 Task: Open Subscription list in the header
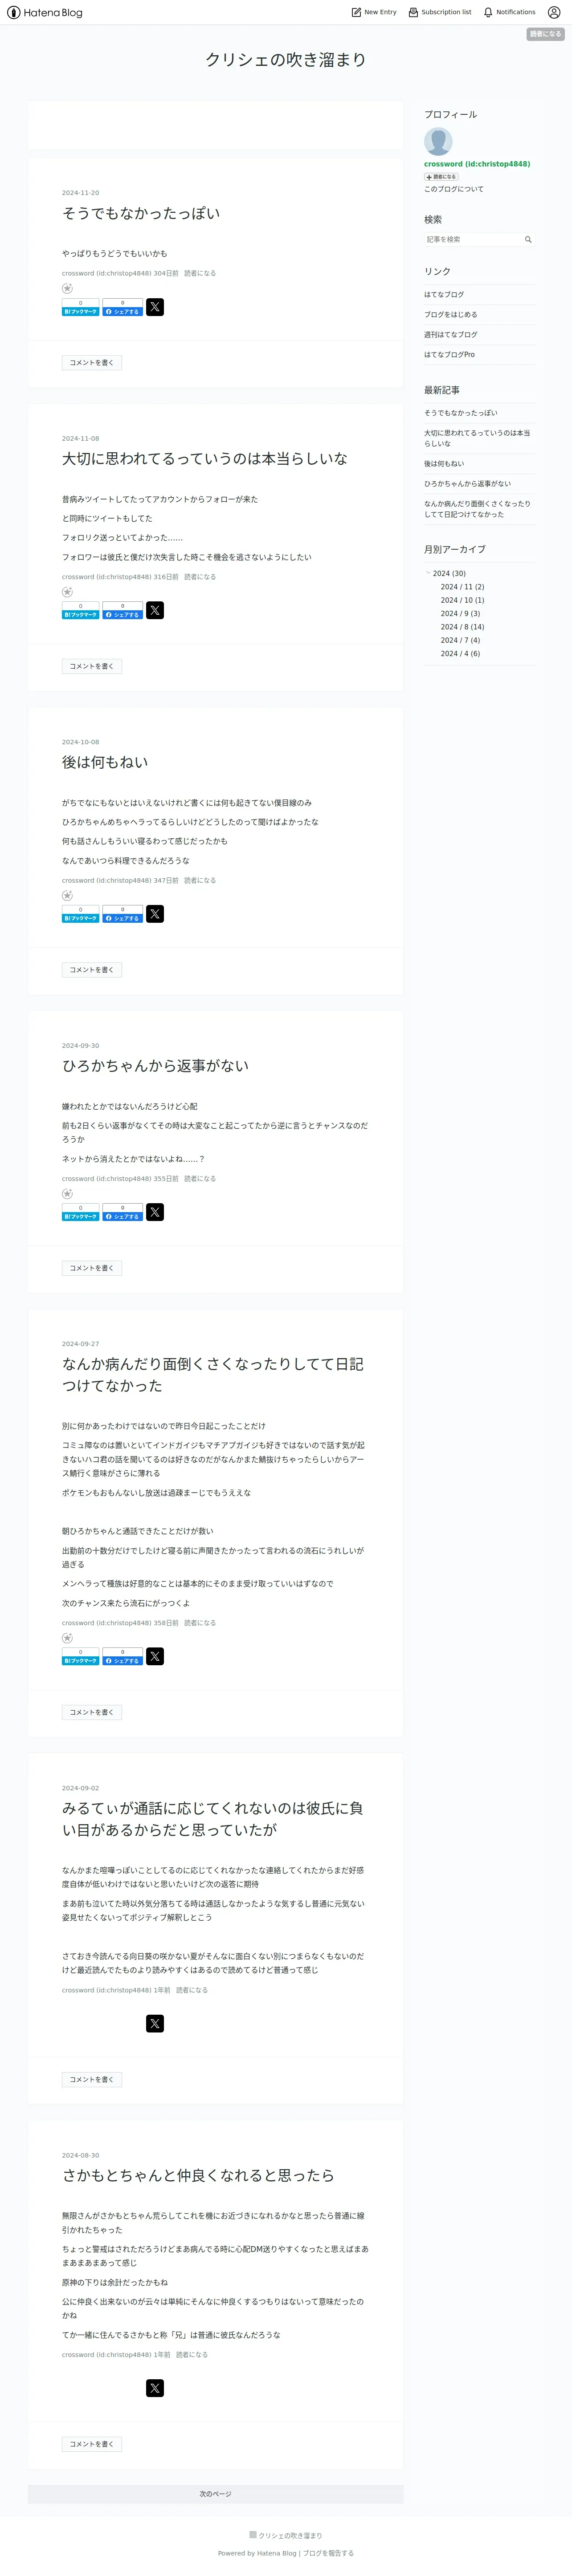[440, 12]
